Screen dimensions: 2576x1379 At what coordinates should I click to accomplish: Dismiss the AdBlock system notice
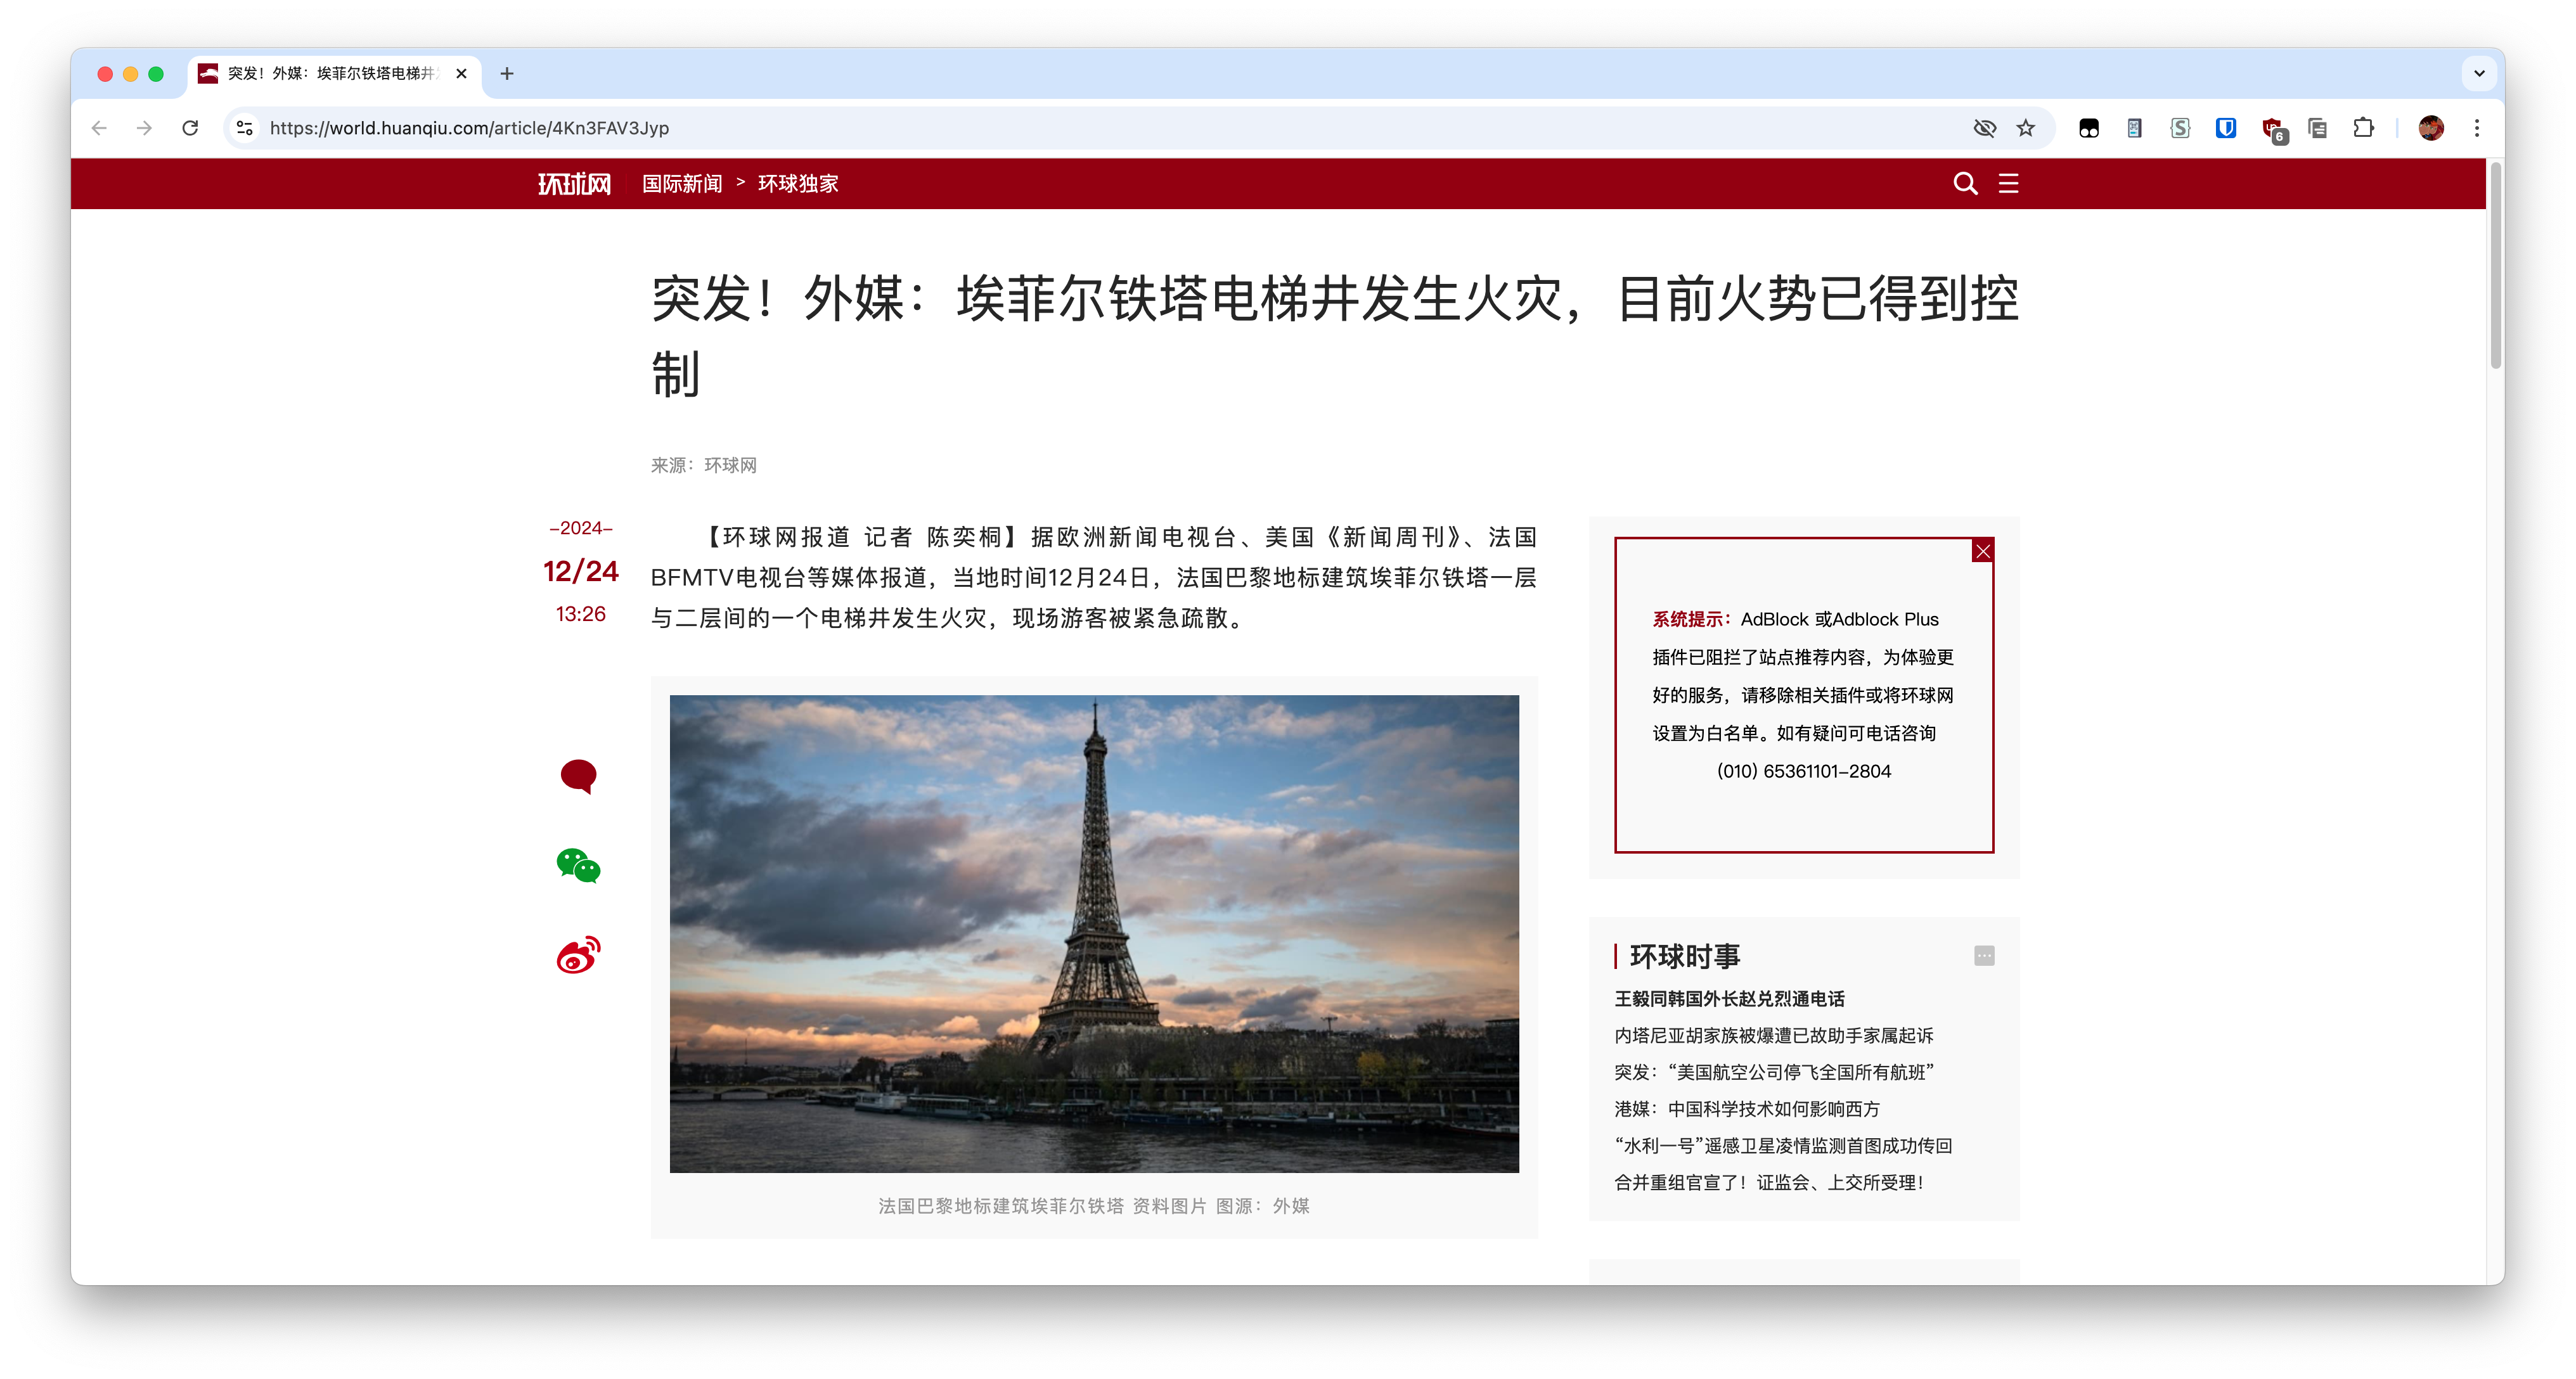click(1982, 551)
